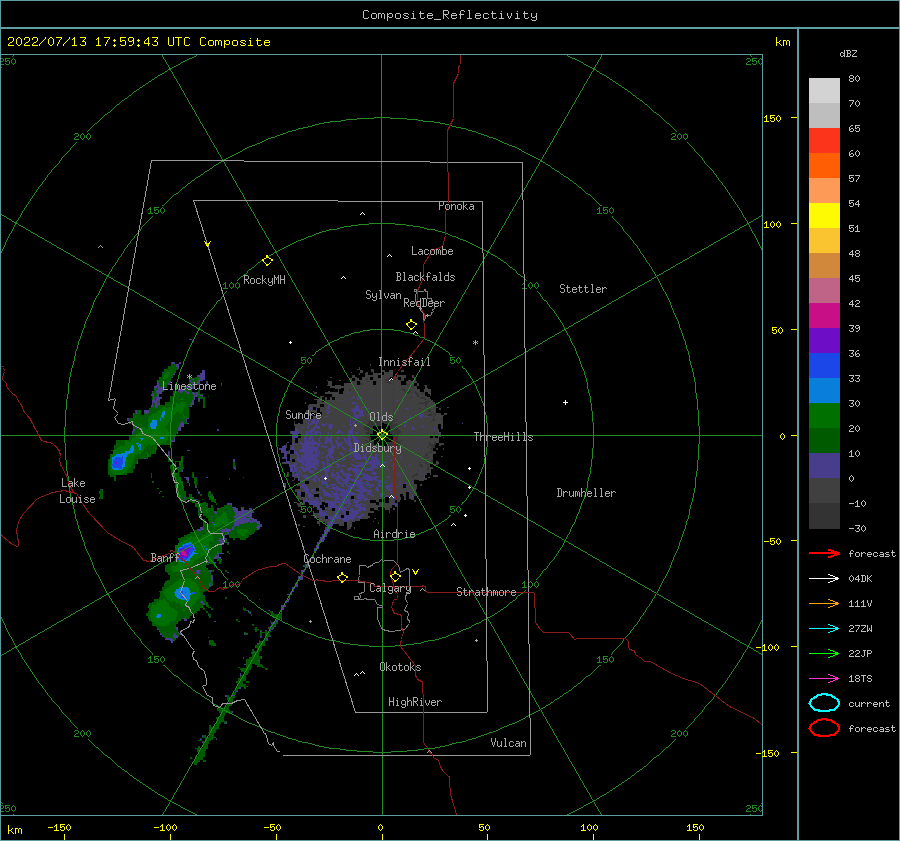This screenshot has height=841, width=900.
Task: Click the Okotoks label
Action: click(400, 667)
